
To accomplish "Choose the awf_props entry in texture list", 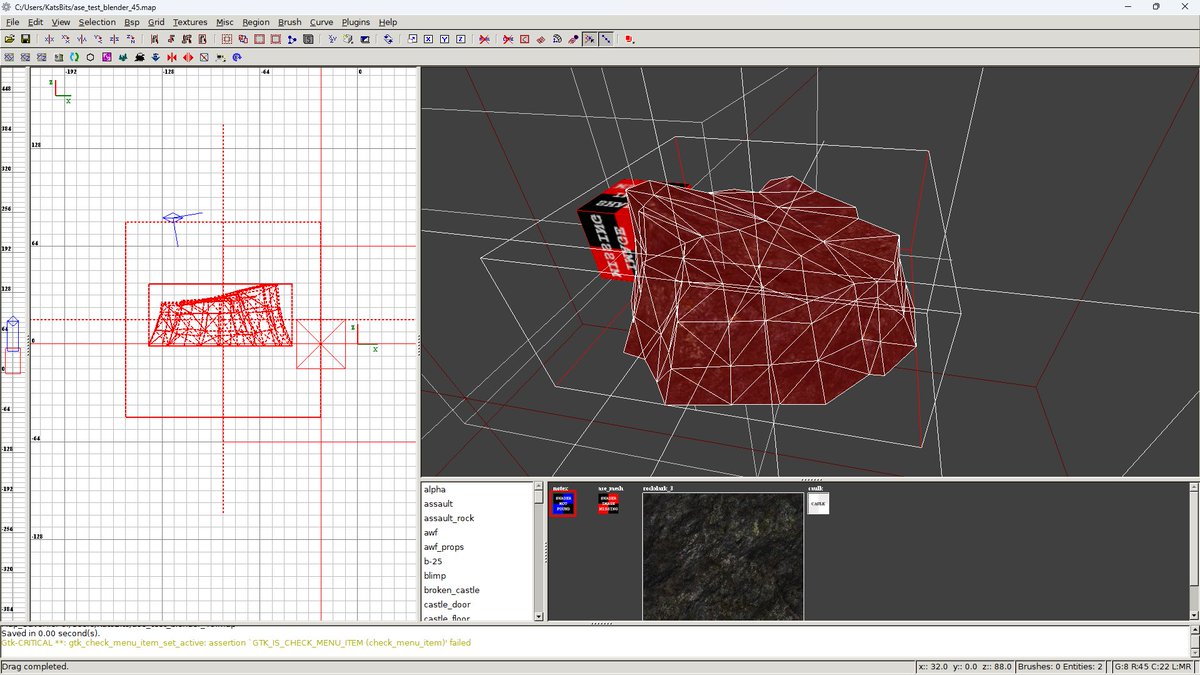I will [444, 547].
